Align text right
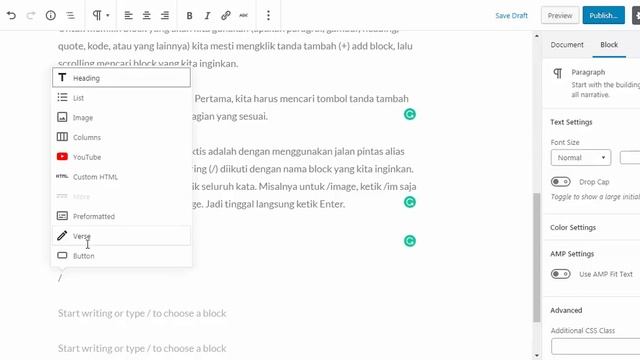Viewport: 640px width, 360px height. tap(165, 16)
